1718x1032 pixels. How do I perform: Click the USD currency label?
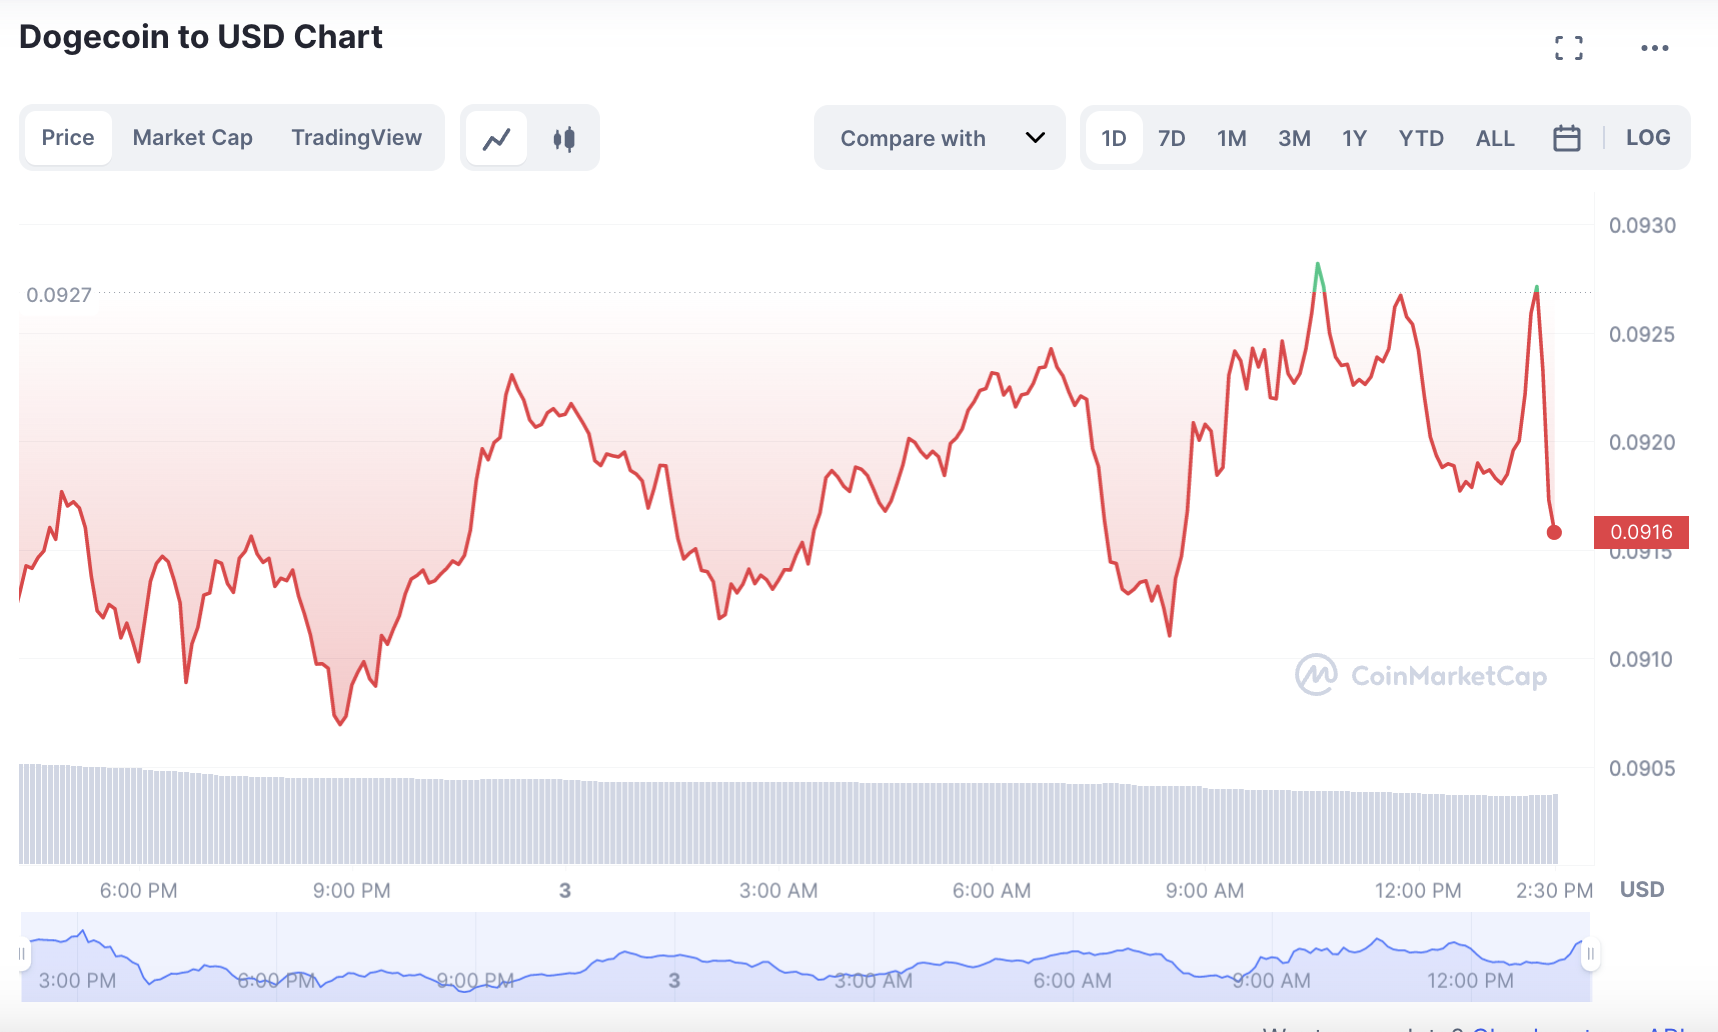point(1642,890)
